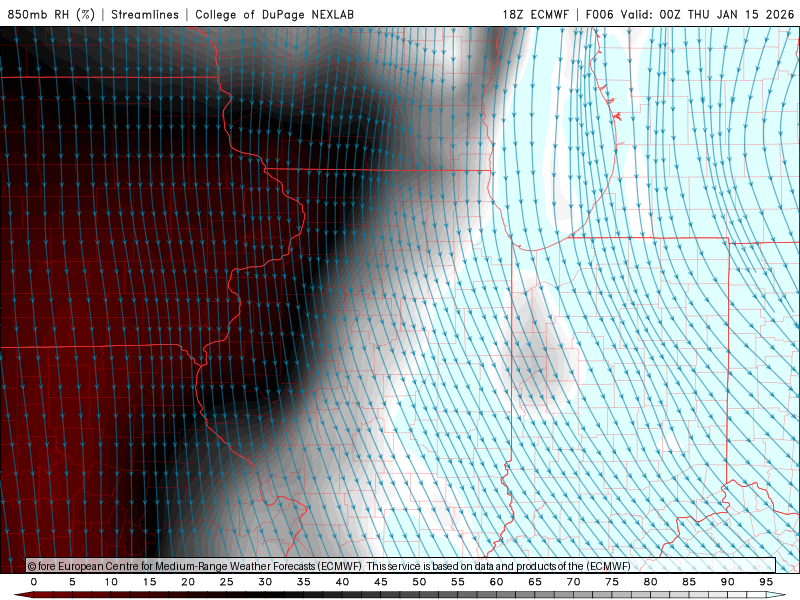This screenshot has width=800, height=600.
Task: Click the colorbar label "70"
Action: pos(573,582)
